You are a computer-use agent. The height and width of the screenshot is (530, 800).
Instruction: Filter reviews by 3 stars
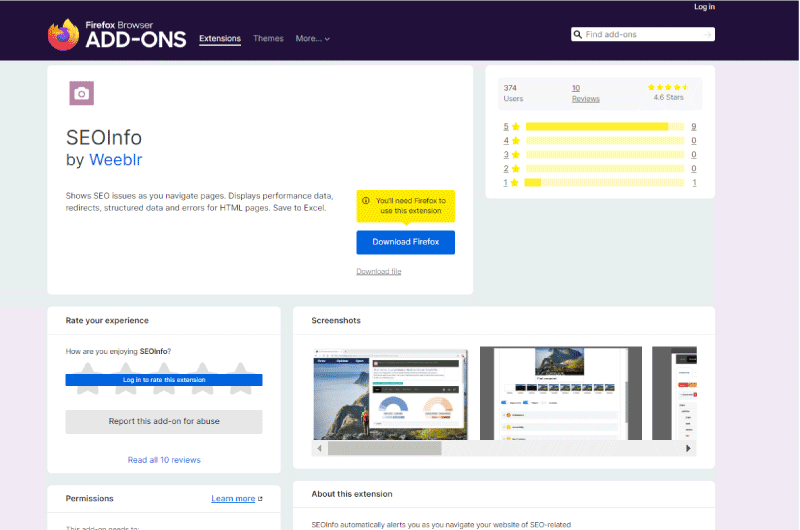pos(511,155)
